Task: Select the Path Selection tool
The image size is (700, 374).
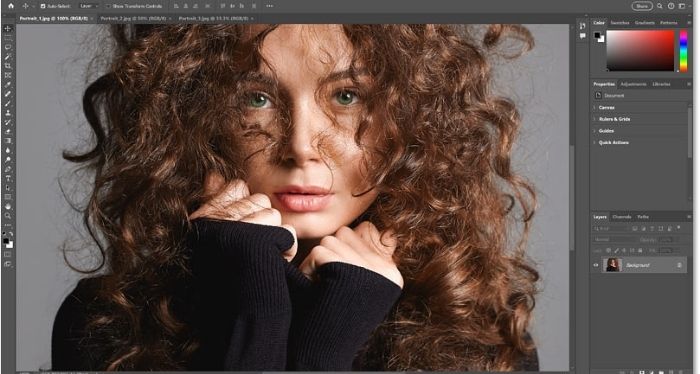Action: 8,187
